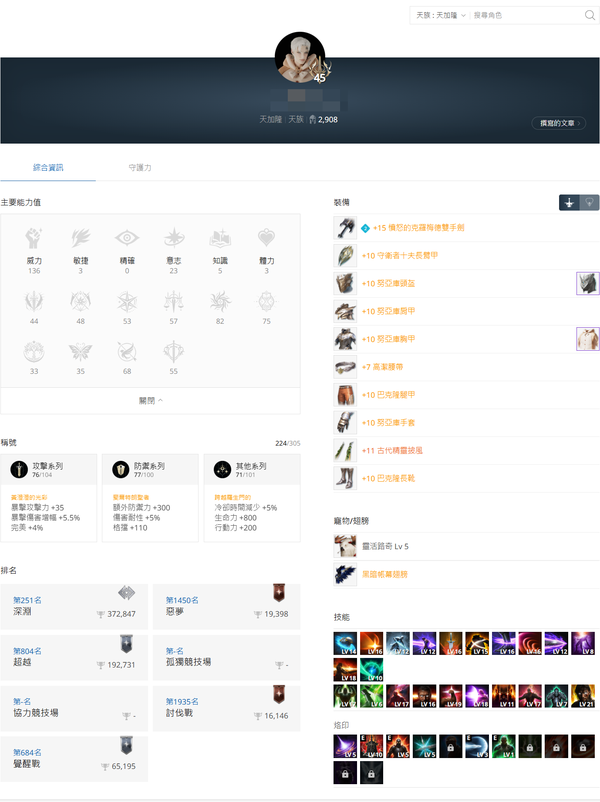Click the 精確 eye stat icon
This screenshot has height=802, width=600.
coord(127,238)
